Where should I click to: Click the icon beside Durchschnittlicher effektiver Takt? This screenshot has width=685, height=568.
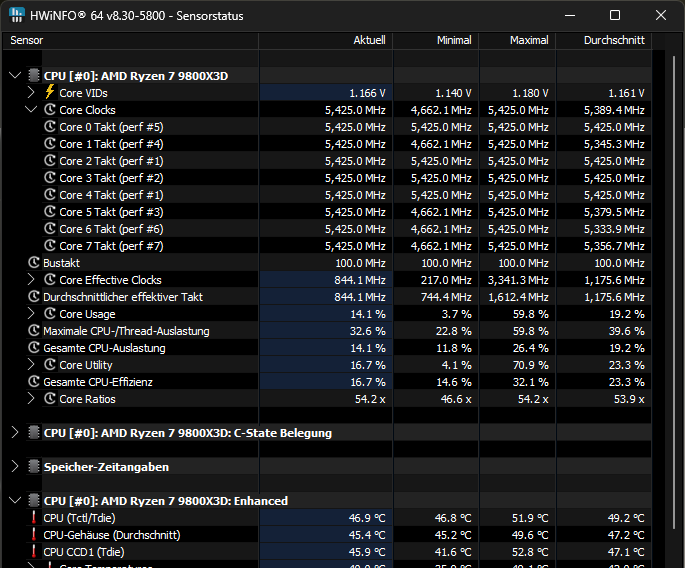coord(34,297)
